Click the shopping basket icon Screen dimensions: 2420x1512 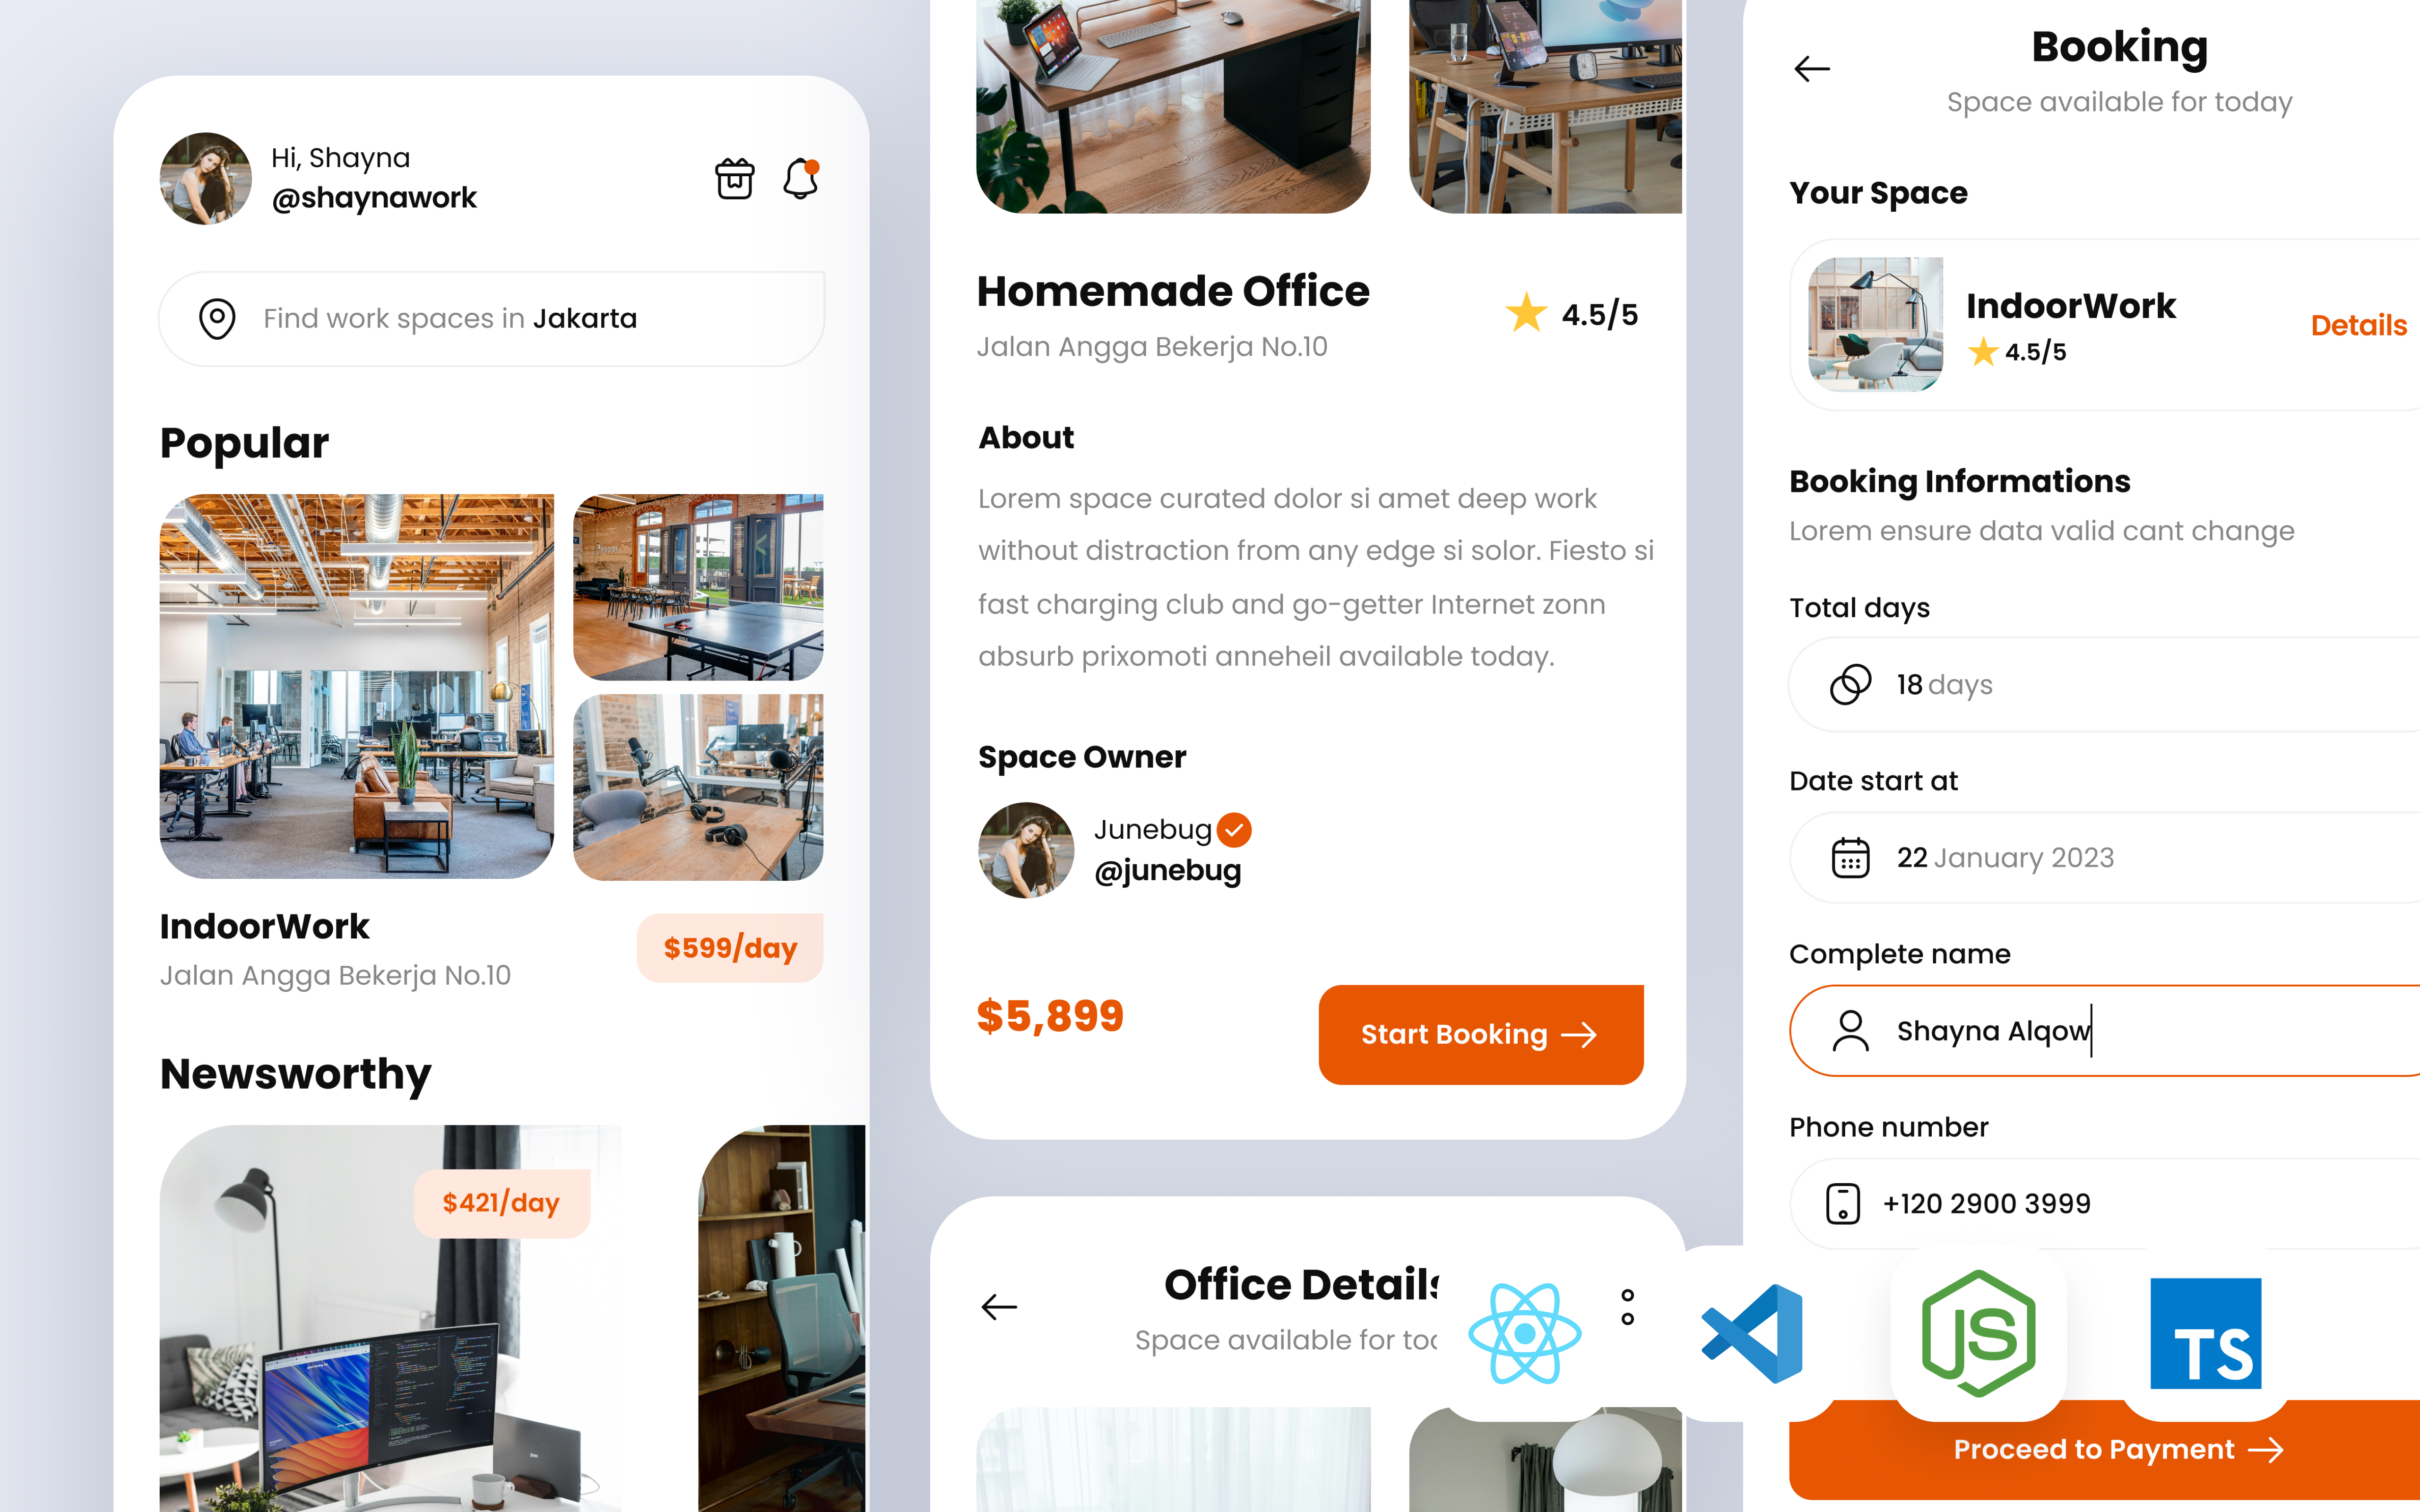coord(735,176)
